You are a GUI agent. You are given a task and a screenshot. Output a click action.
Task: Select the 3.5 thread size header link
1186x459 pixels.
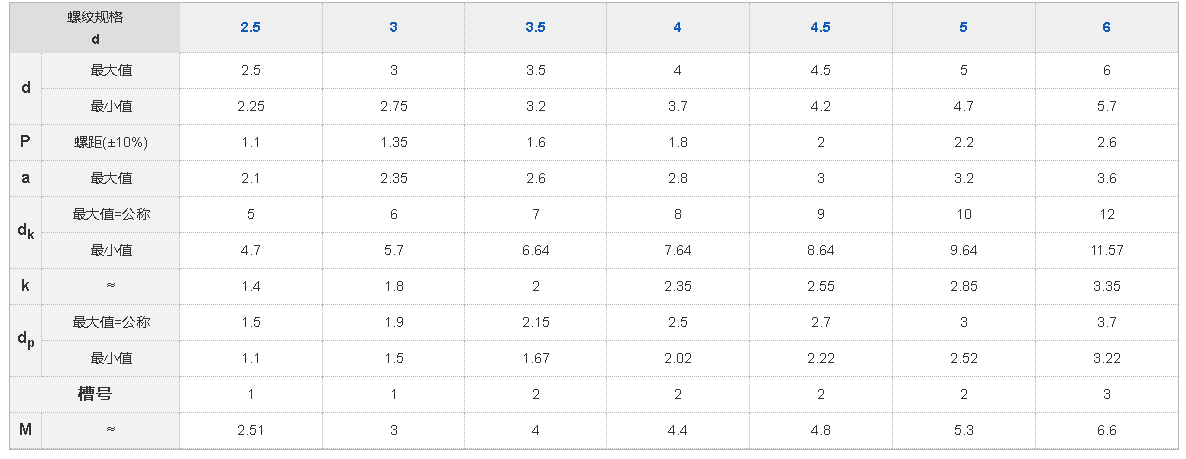[x=535, y=27]
